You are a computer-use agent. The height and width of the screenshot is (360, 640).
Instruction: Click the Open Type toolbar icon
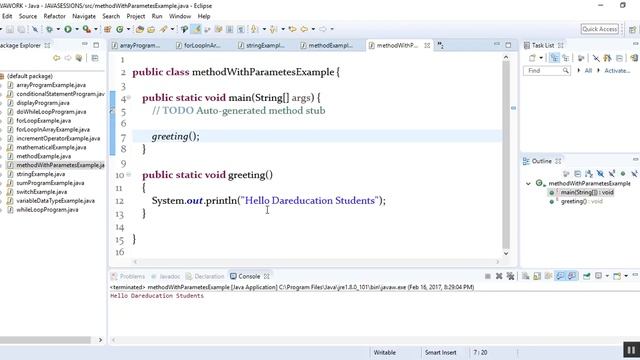140,29
